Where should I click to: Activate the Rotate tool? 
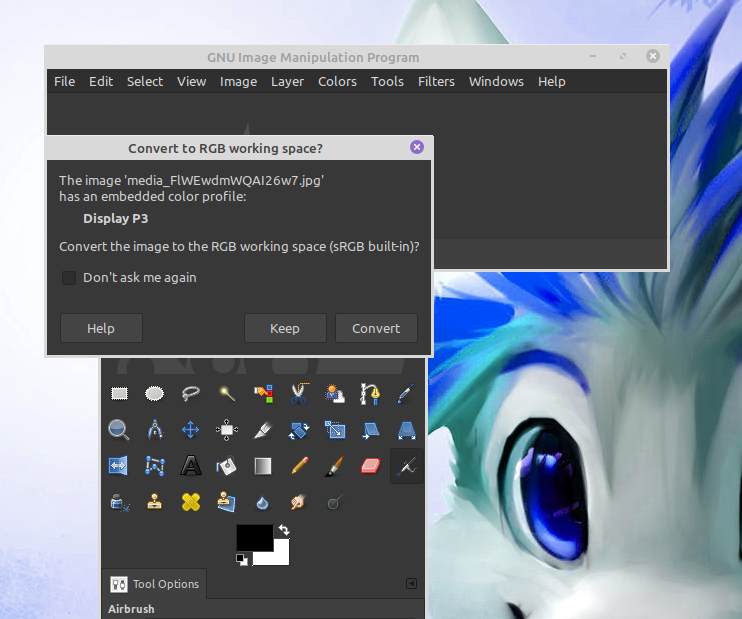[299, 430]
